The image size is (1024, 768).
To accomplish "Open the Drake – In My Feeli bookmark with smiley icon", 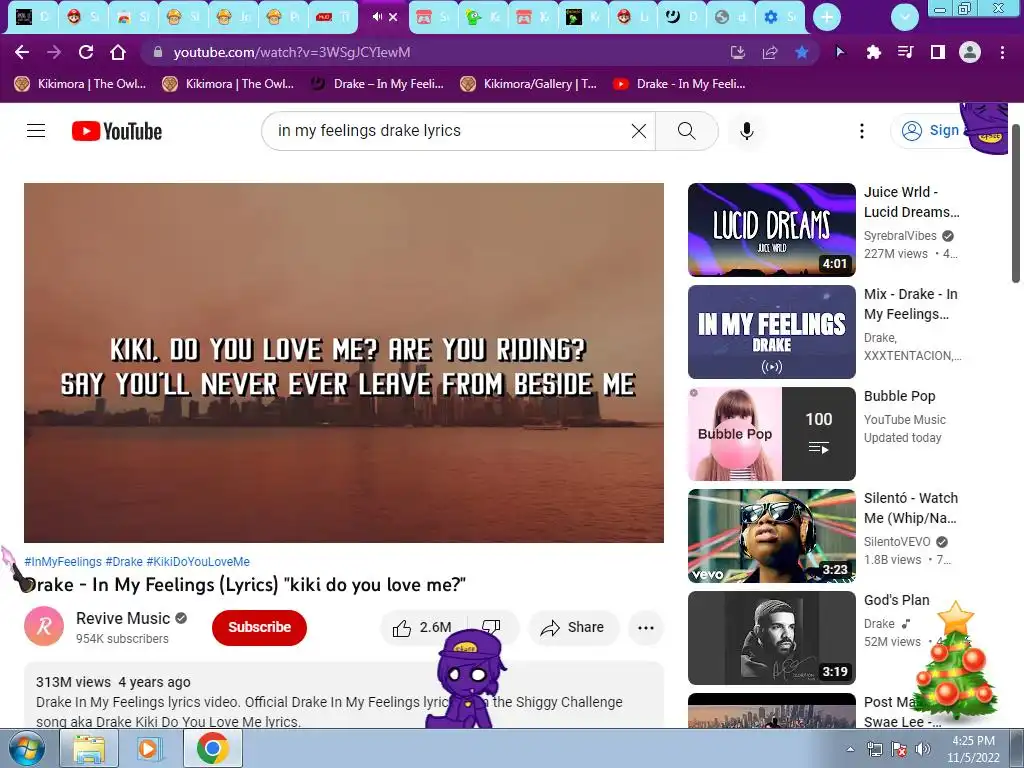I will [377, 84].
